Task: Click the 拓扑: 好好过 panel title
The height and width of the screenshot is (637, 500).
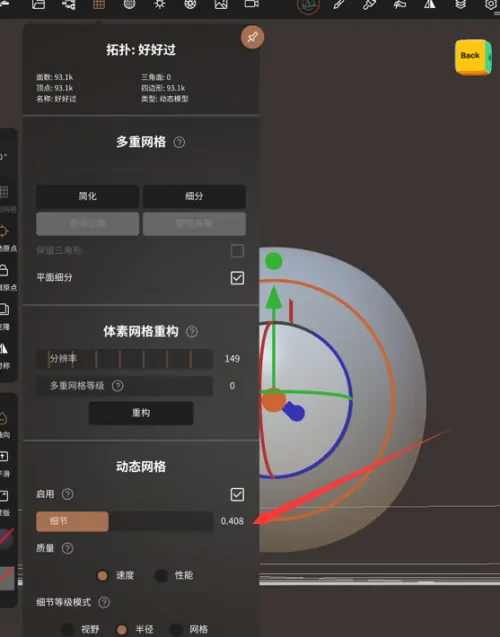Action: tap(141, 50)
